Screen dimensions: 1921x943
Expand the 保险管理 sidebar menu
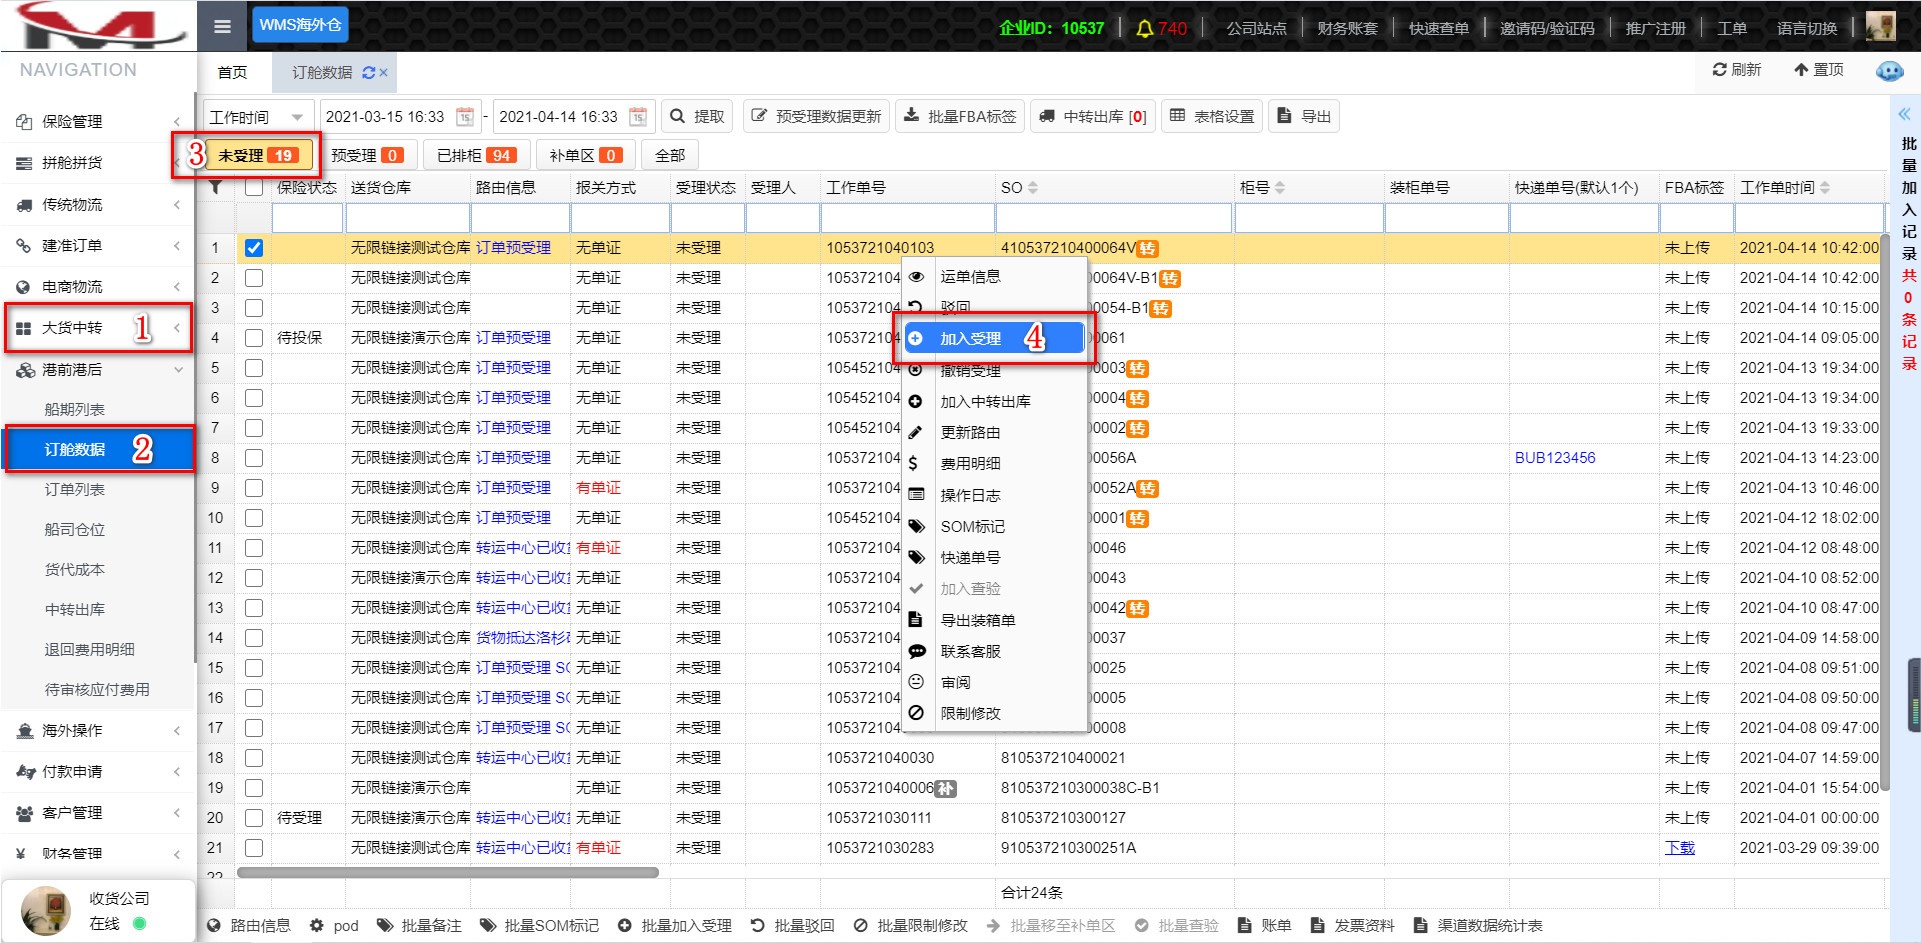[x=98, y=121]
